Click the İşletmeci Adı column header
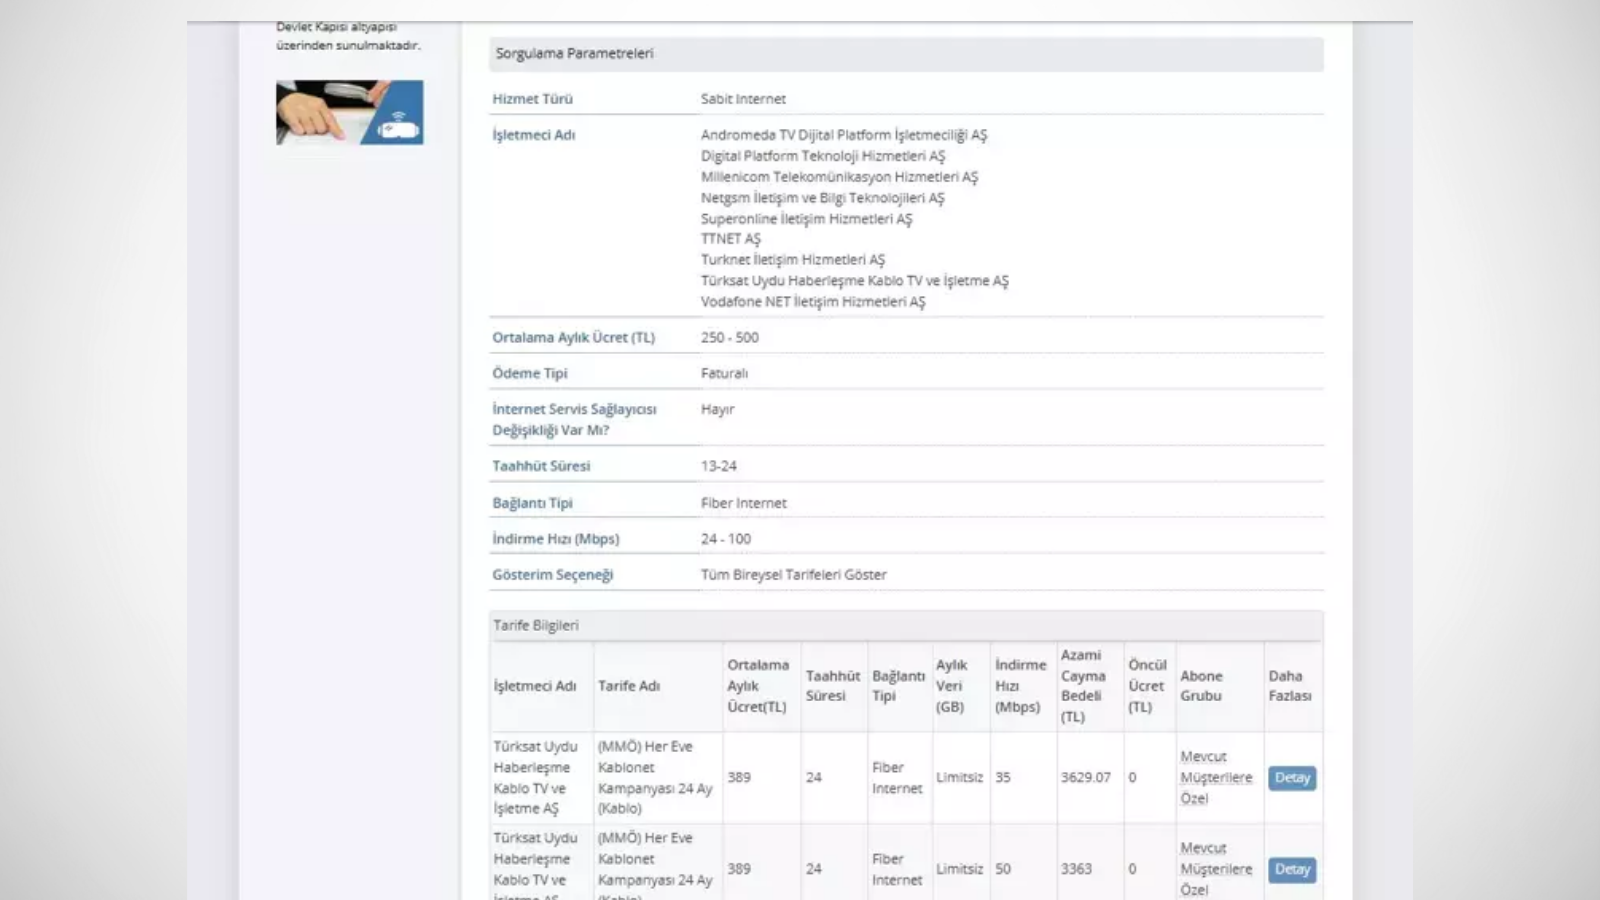Image resolution: width=1600 pixels, height=900 pixels. (535, 686)
